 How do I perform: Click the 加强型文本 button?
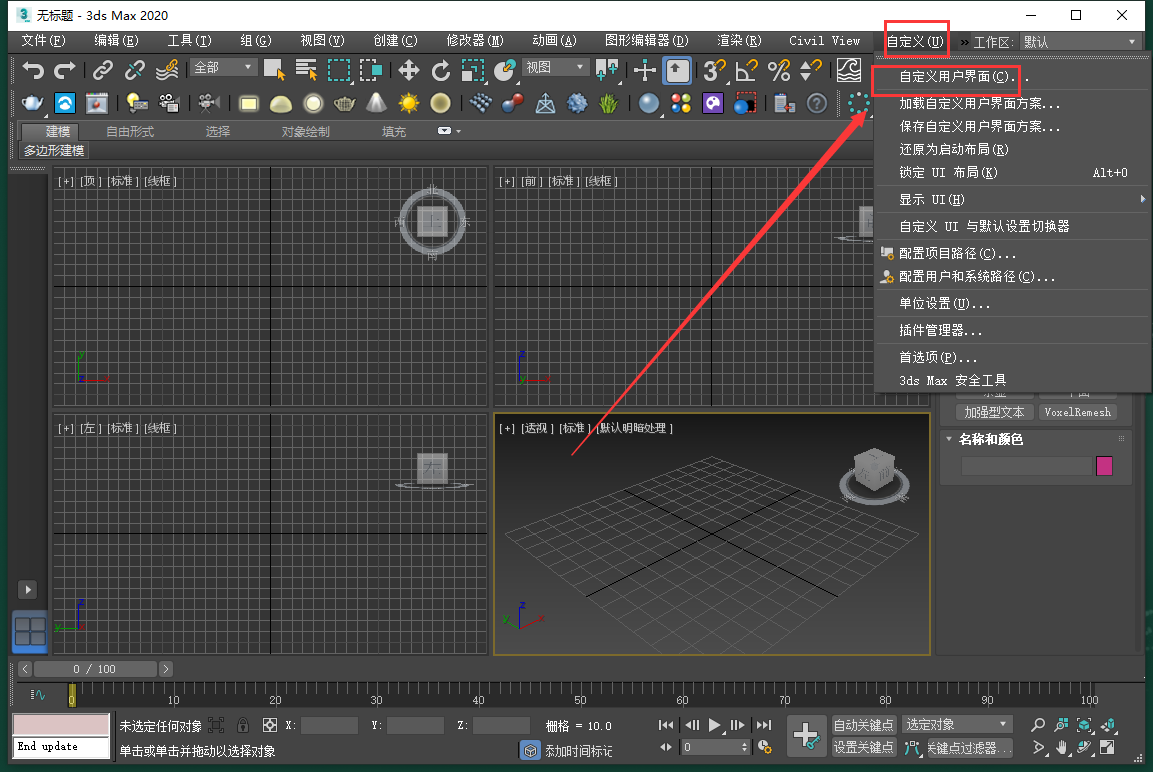[994, 412]
